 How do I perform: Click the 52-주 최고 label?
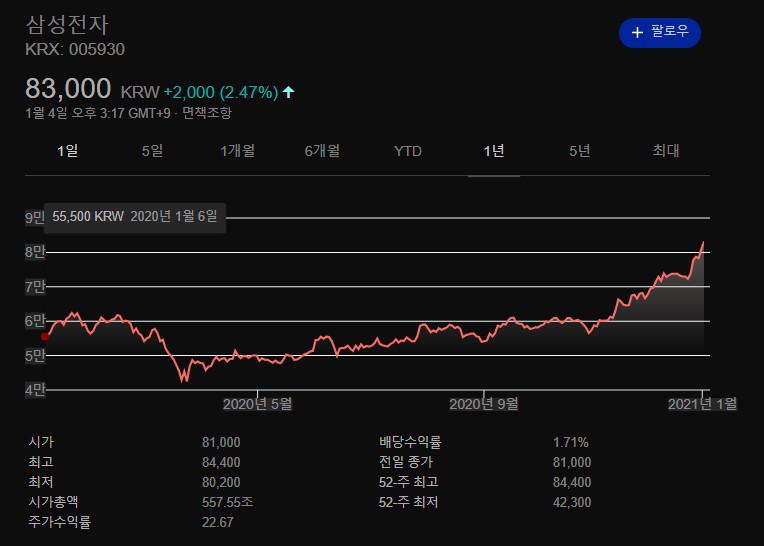pos(408,482)
